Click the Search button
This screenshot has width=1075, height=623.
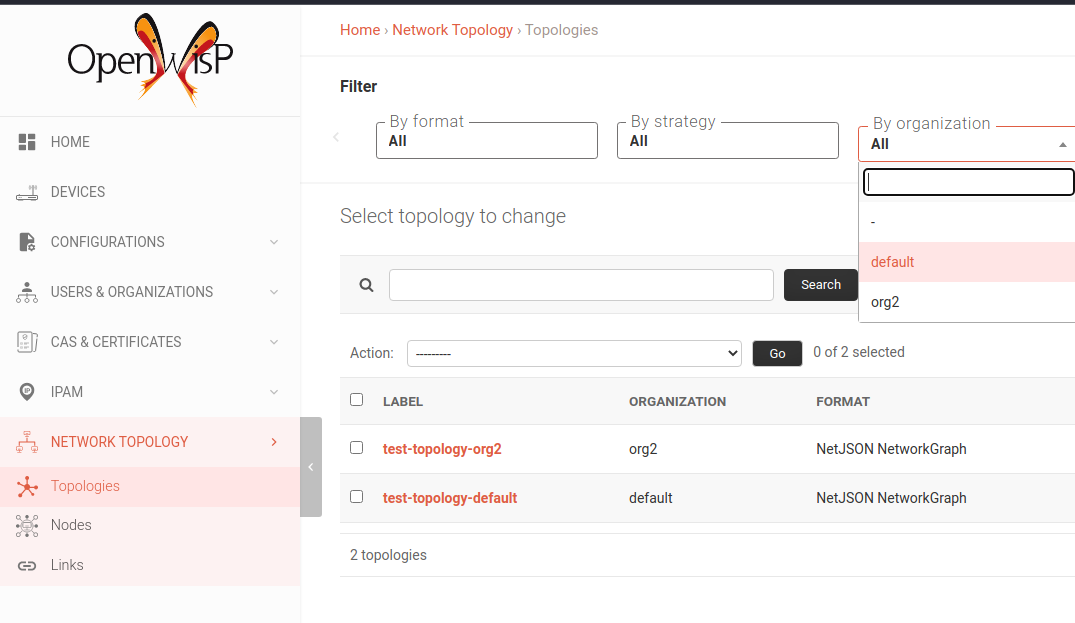820,284
